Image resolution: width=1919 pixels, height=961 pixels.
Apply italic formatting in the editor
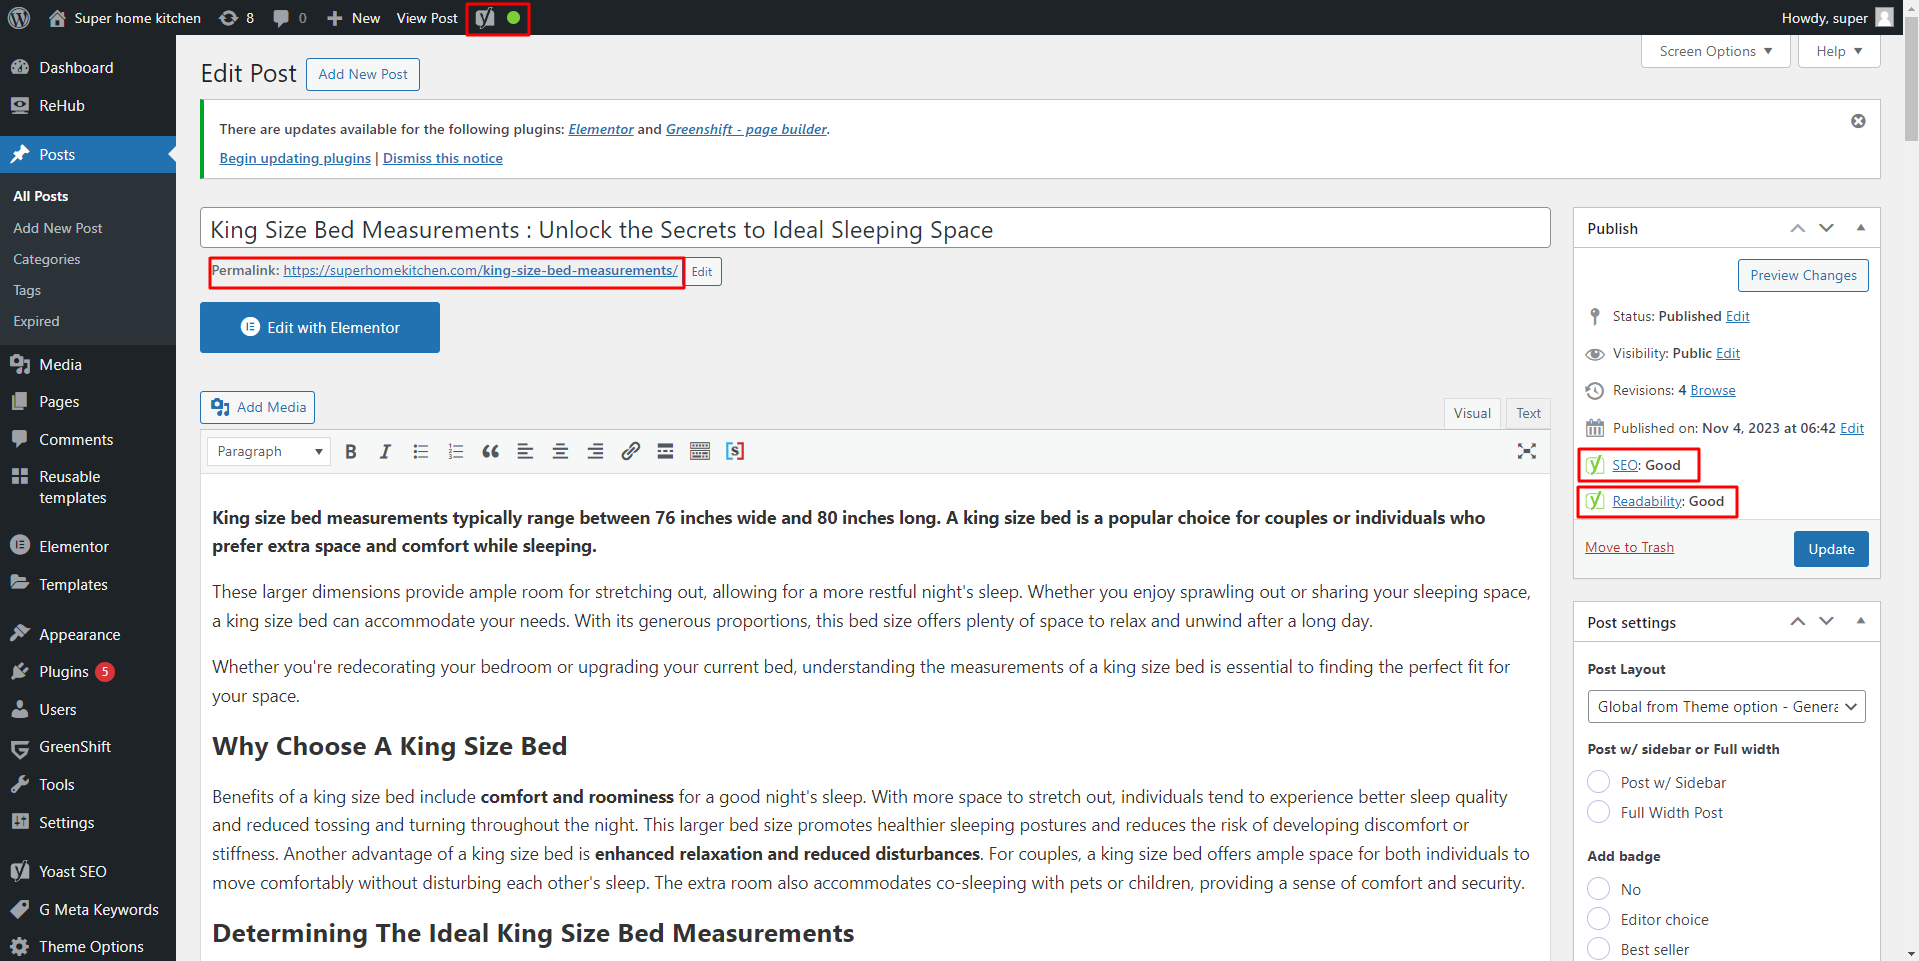(385, 451)
